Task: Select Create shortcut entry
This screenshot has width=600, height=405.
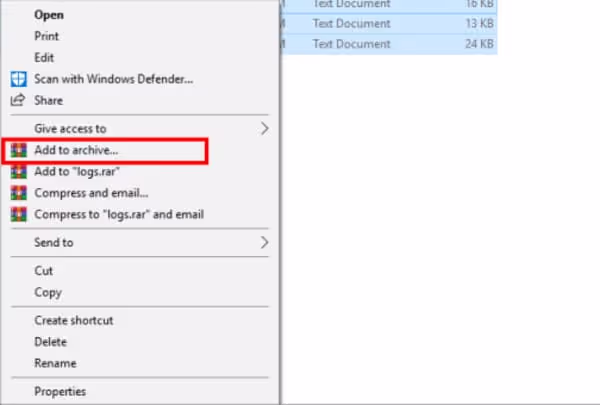Action: point(74,320)
